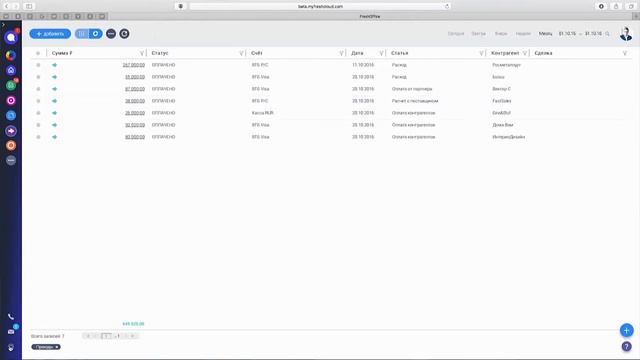640x360 pixels.
Task: Select the Сегодня period filter
Action: pyautogui.click(x=456, y=33)
